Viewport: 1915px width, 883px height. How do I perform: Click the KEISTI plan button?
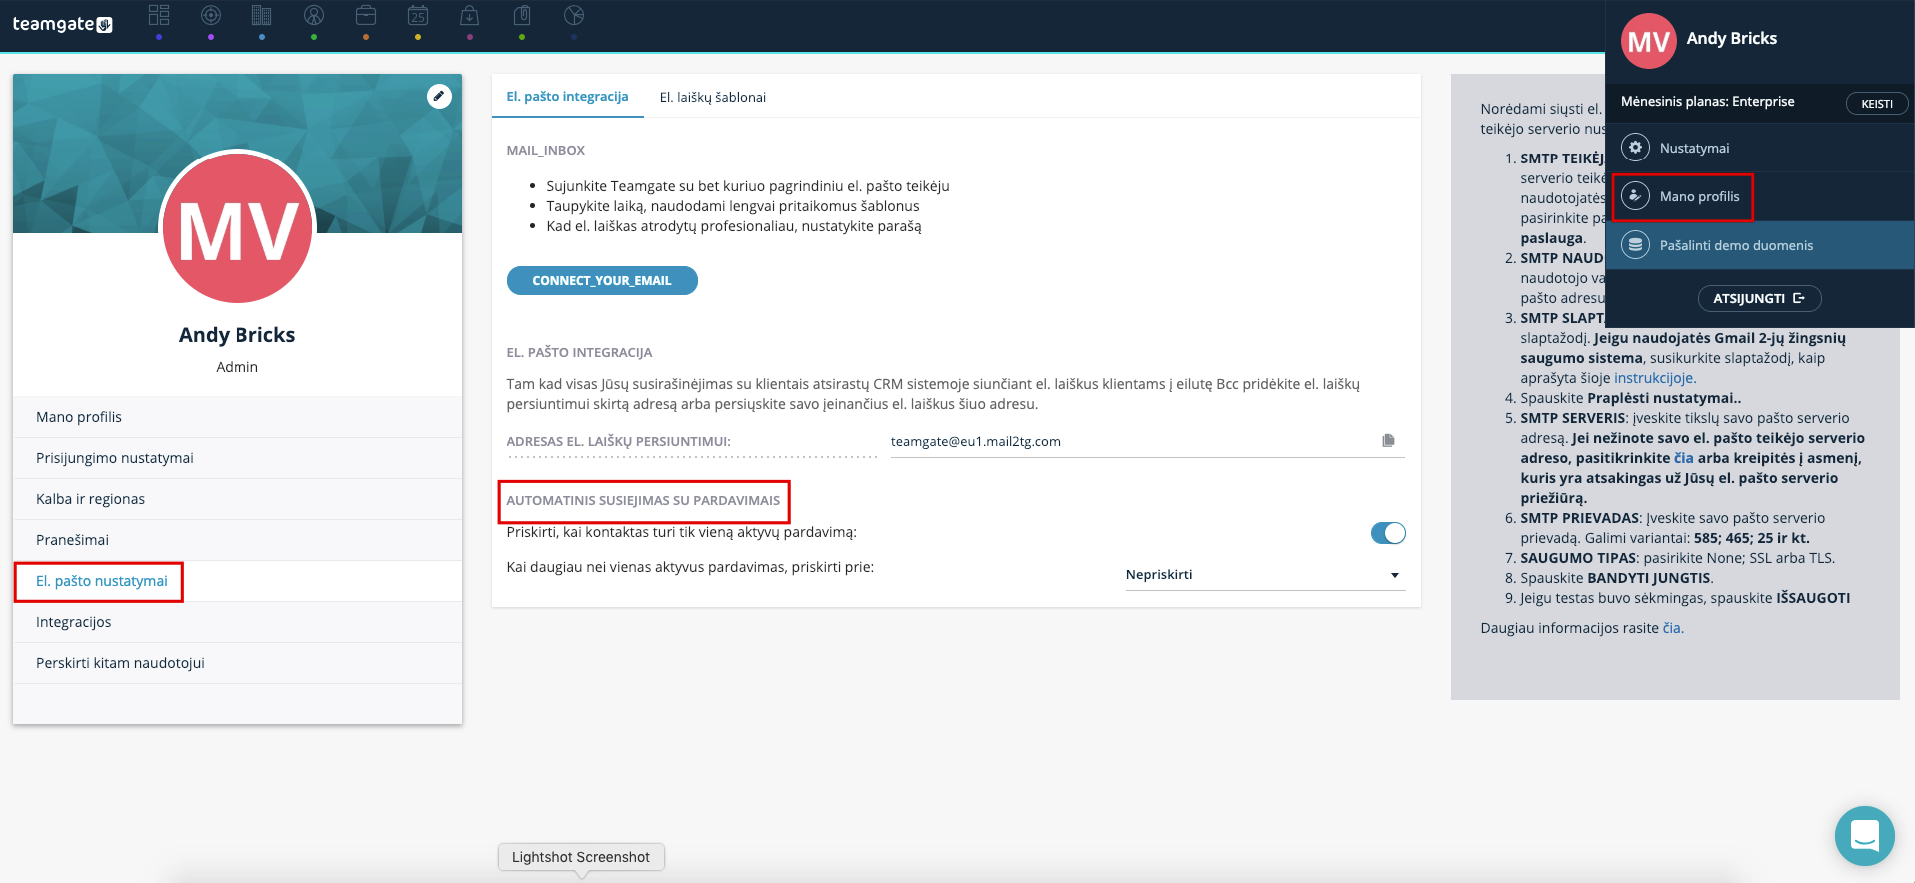click(x=1877, y=104)
